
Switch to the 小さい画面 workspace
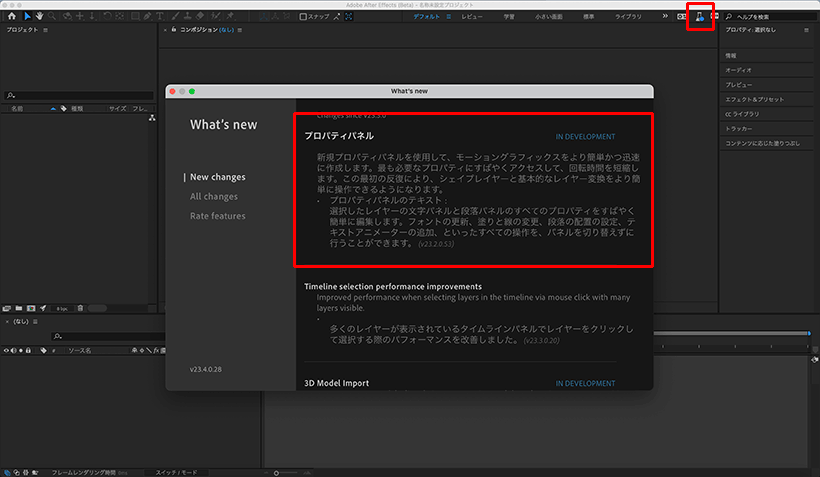tap(549, 17)
